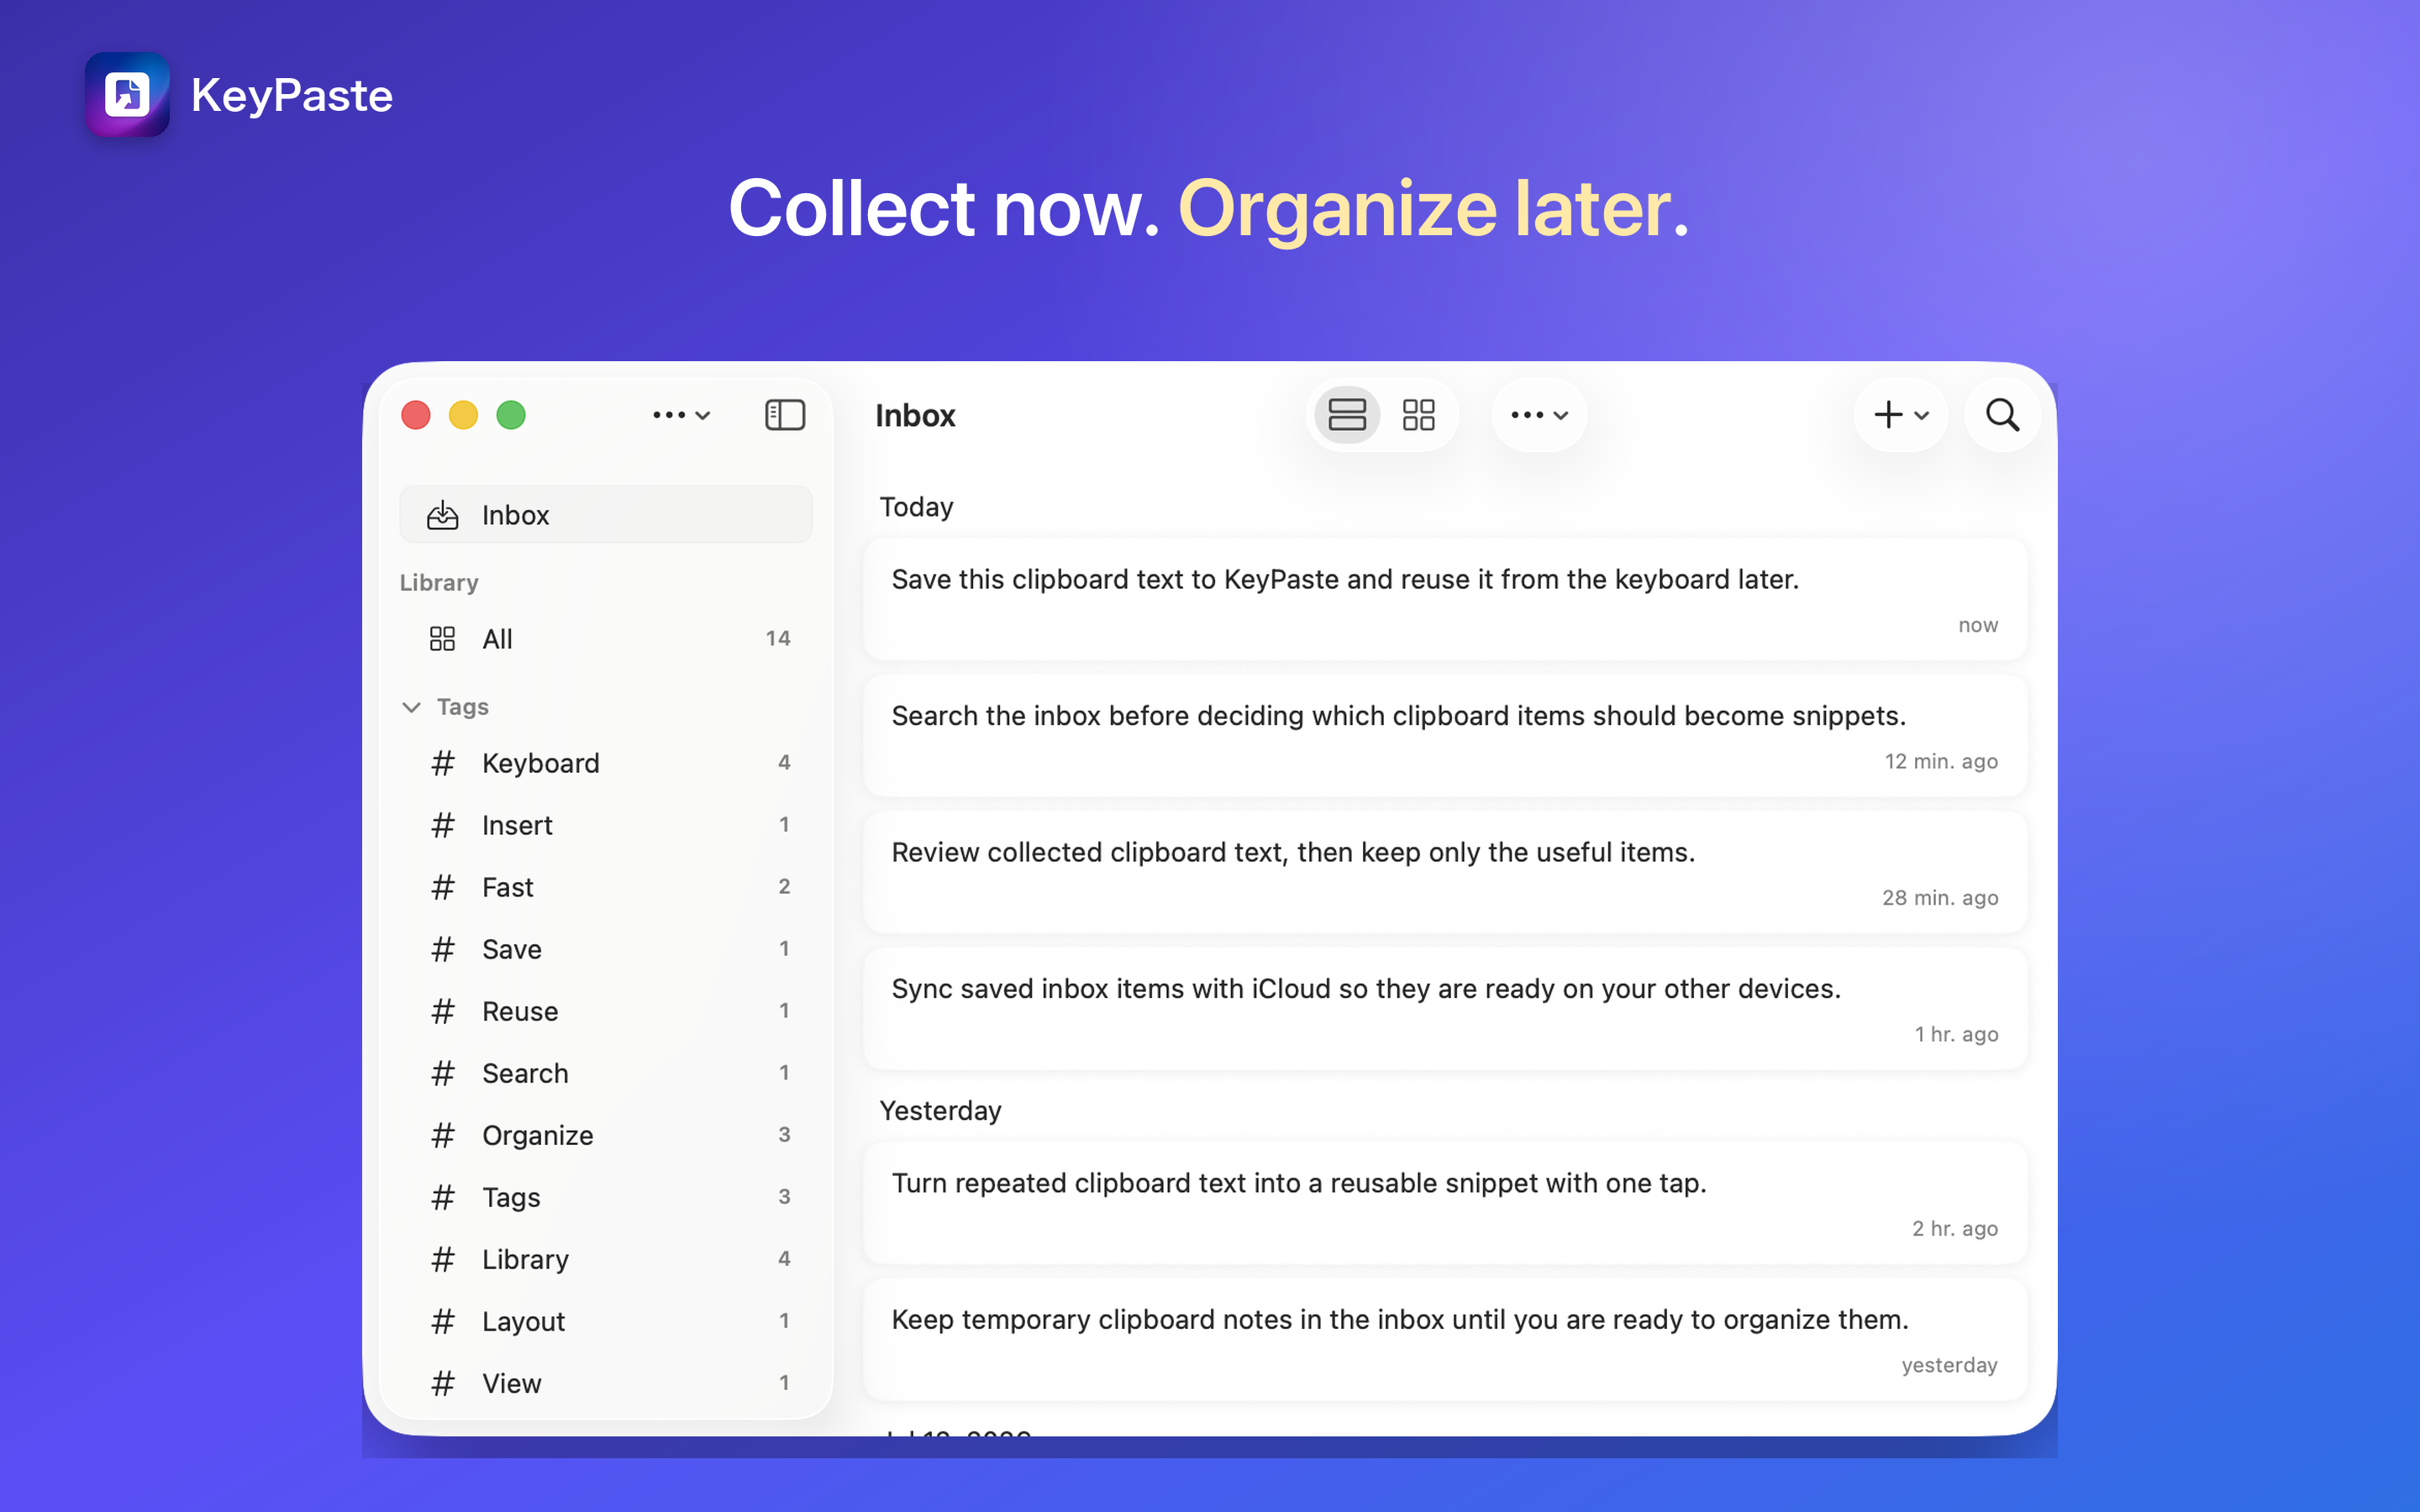
Task: Click the Today section header
Action: tap(916, 507)
